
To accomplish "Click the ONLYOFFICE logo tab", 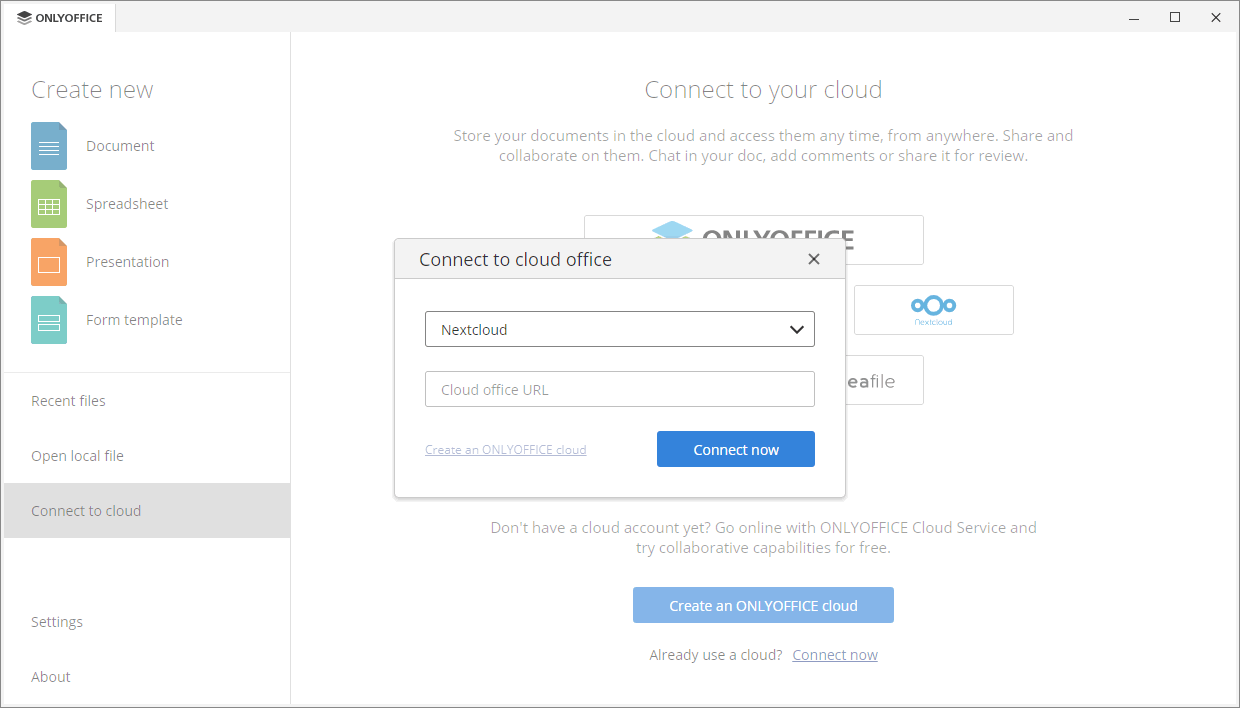I will click(60, 18).
